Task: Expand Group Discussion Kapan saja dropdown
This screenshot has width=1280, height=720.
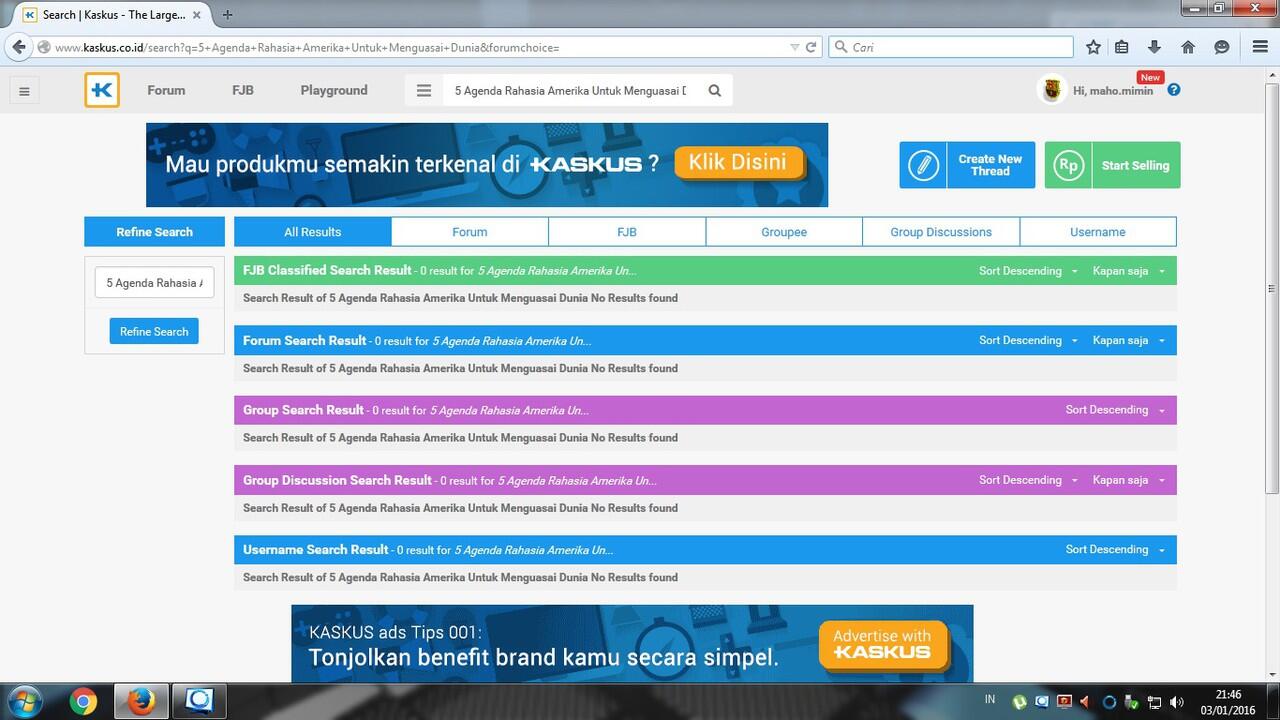Action: pos(1129,480)
